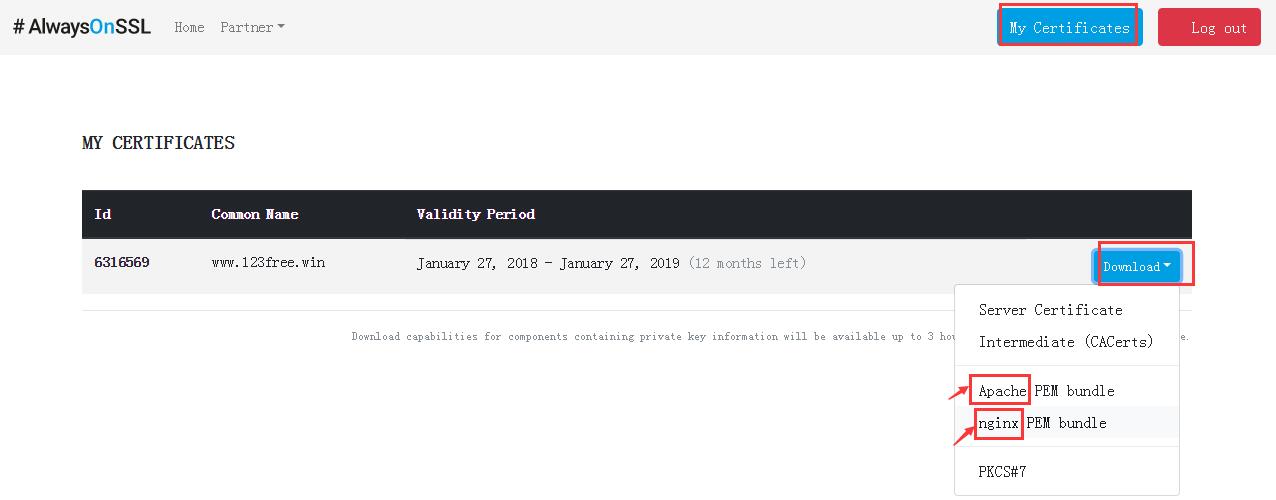Click the caret arrow on Download
This screenshot has width=1276, height=500.
pos(1167,266)
